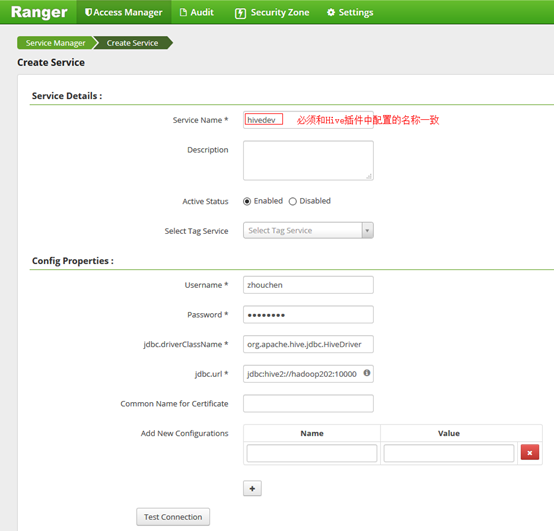Click the Tag Service dropdown arrow
Screen dimensions: 554x531
coord(367,230)
